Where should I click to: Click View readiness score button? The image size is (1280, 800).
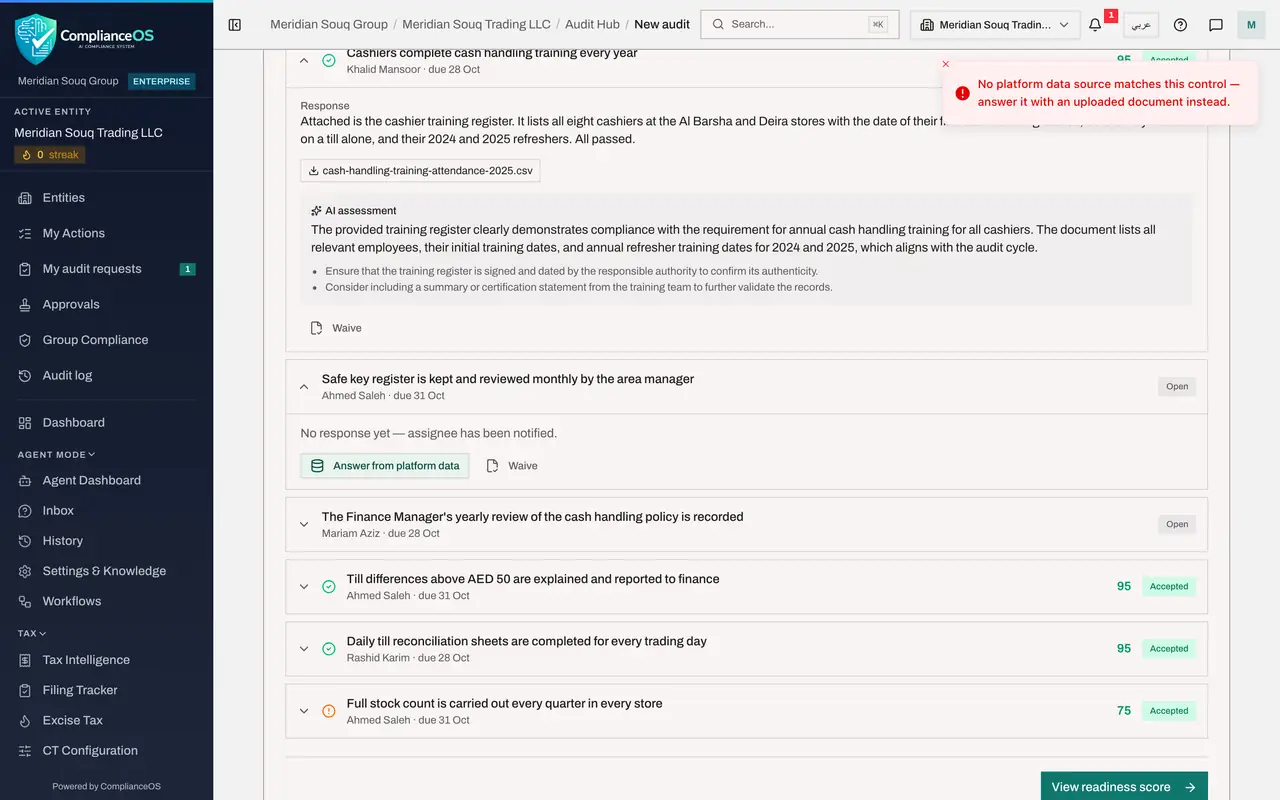(x=1124, y=787)
